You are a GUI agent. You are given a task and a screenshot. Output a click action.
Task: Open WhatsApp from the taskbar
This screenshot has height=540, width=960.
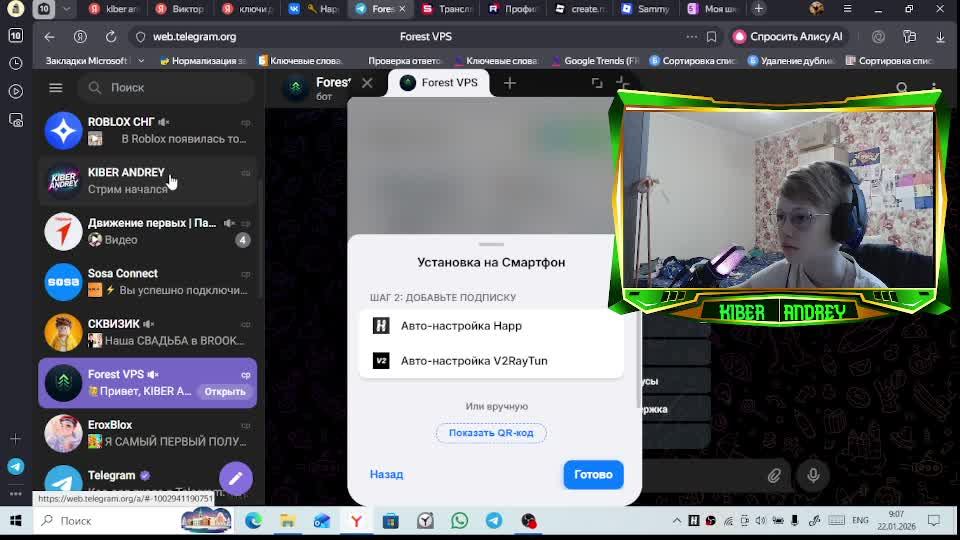(460, 520)
